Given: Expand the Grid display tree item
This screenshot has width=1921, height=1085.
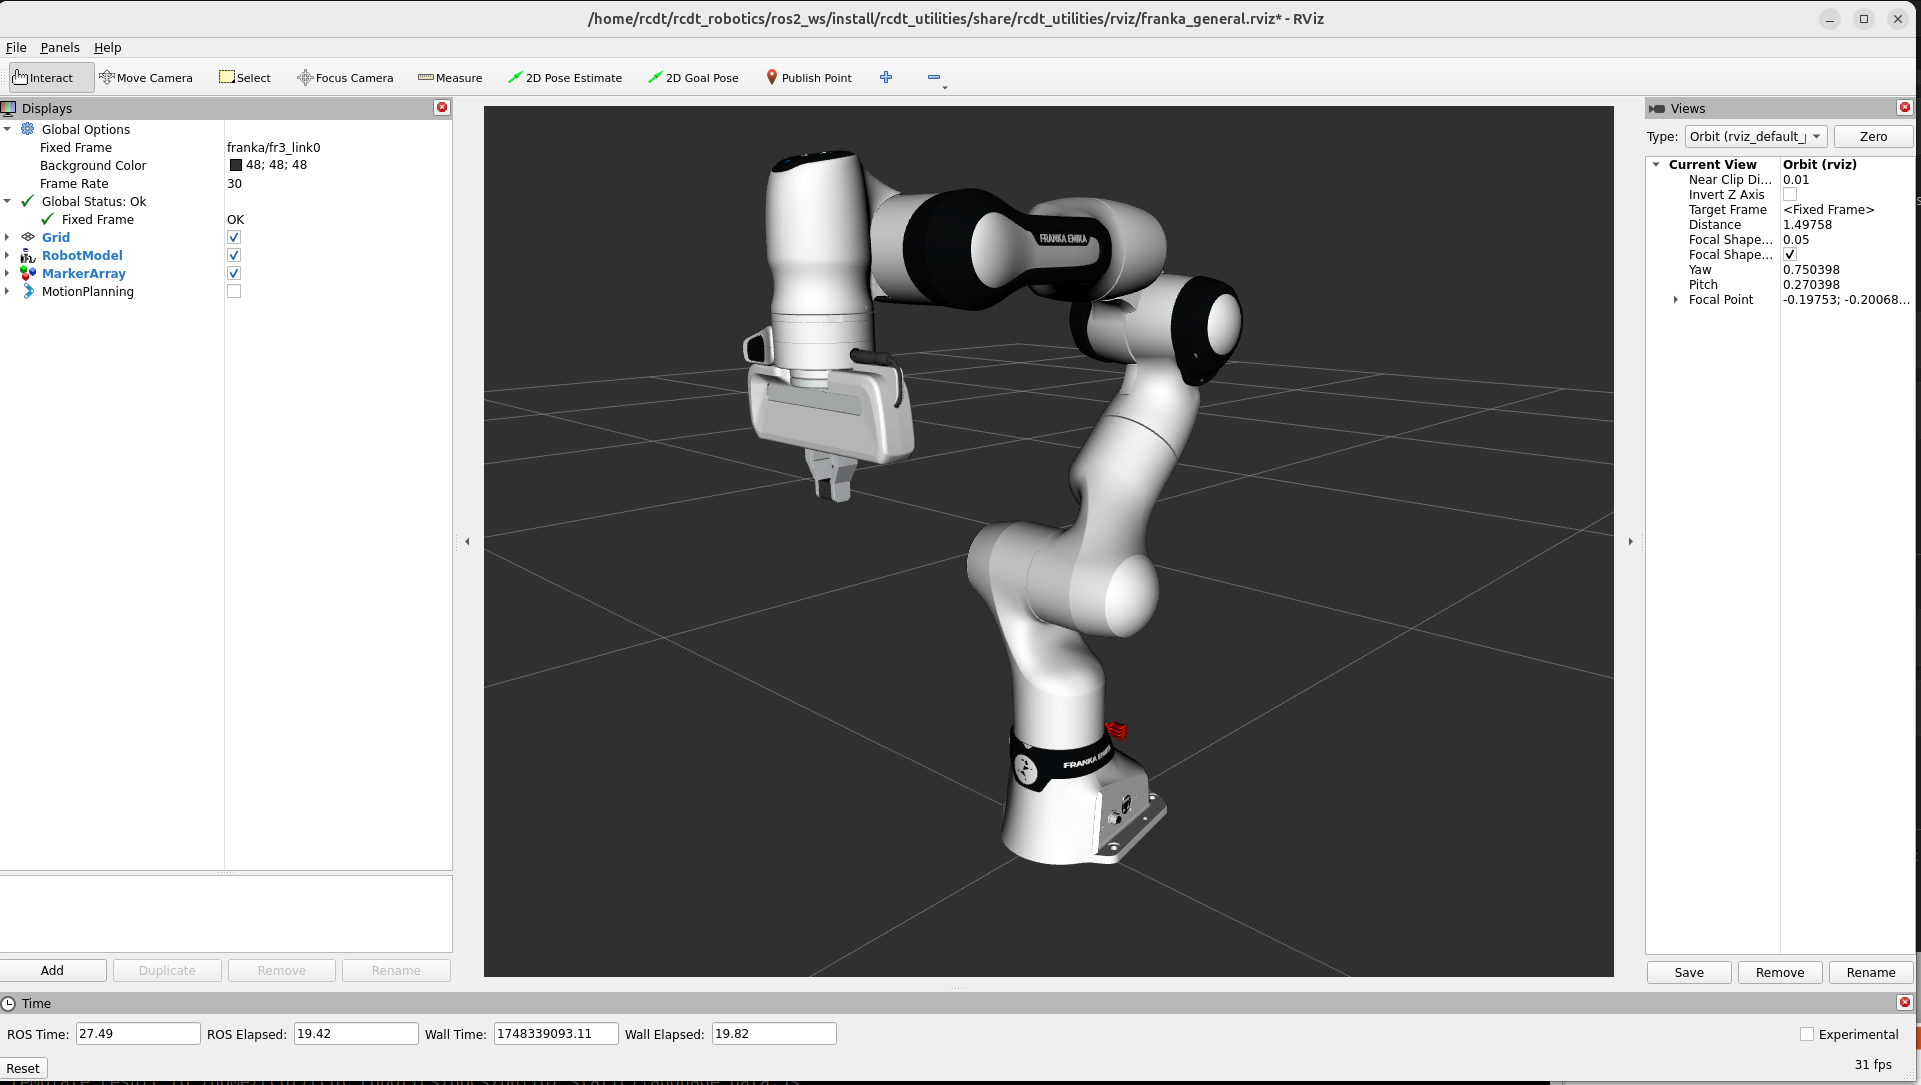Looking at the screenshot, I should [7, 238].
